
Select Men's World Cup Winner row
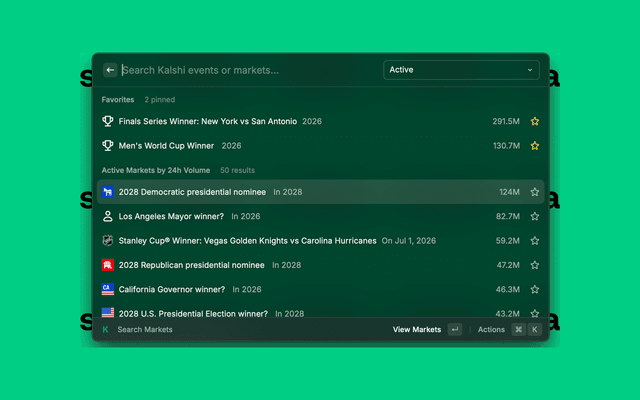point(321,146)
